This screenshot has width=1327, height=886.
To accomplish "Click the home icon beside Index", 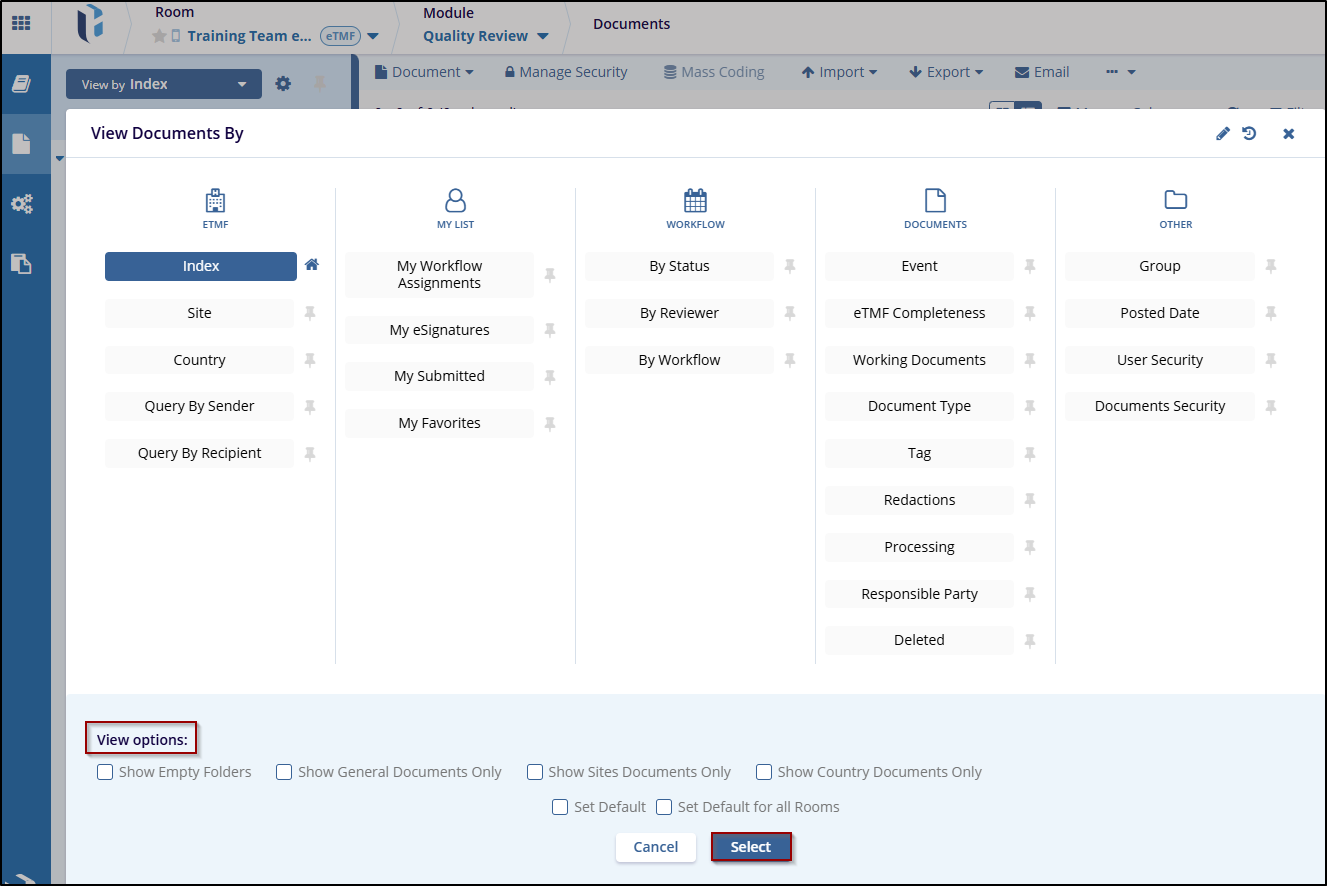I will (x=312, y=265).
